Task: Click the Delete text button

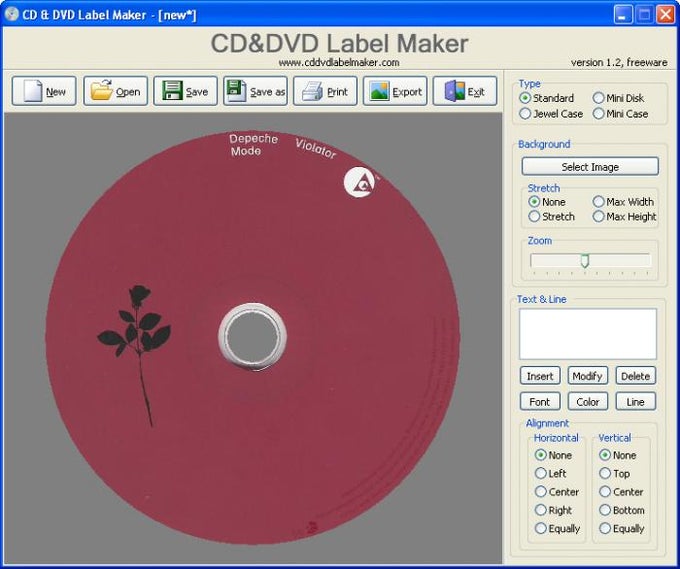Action: point(635,376)
